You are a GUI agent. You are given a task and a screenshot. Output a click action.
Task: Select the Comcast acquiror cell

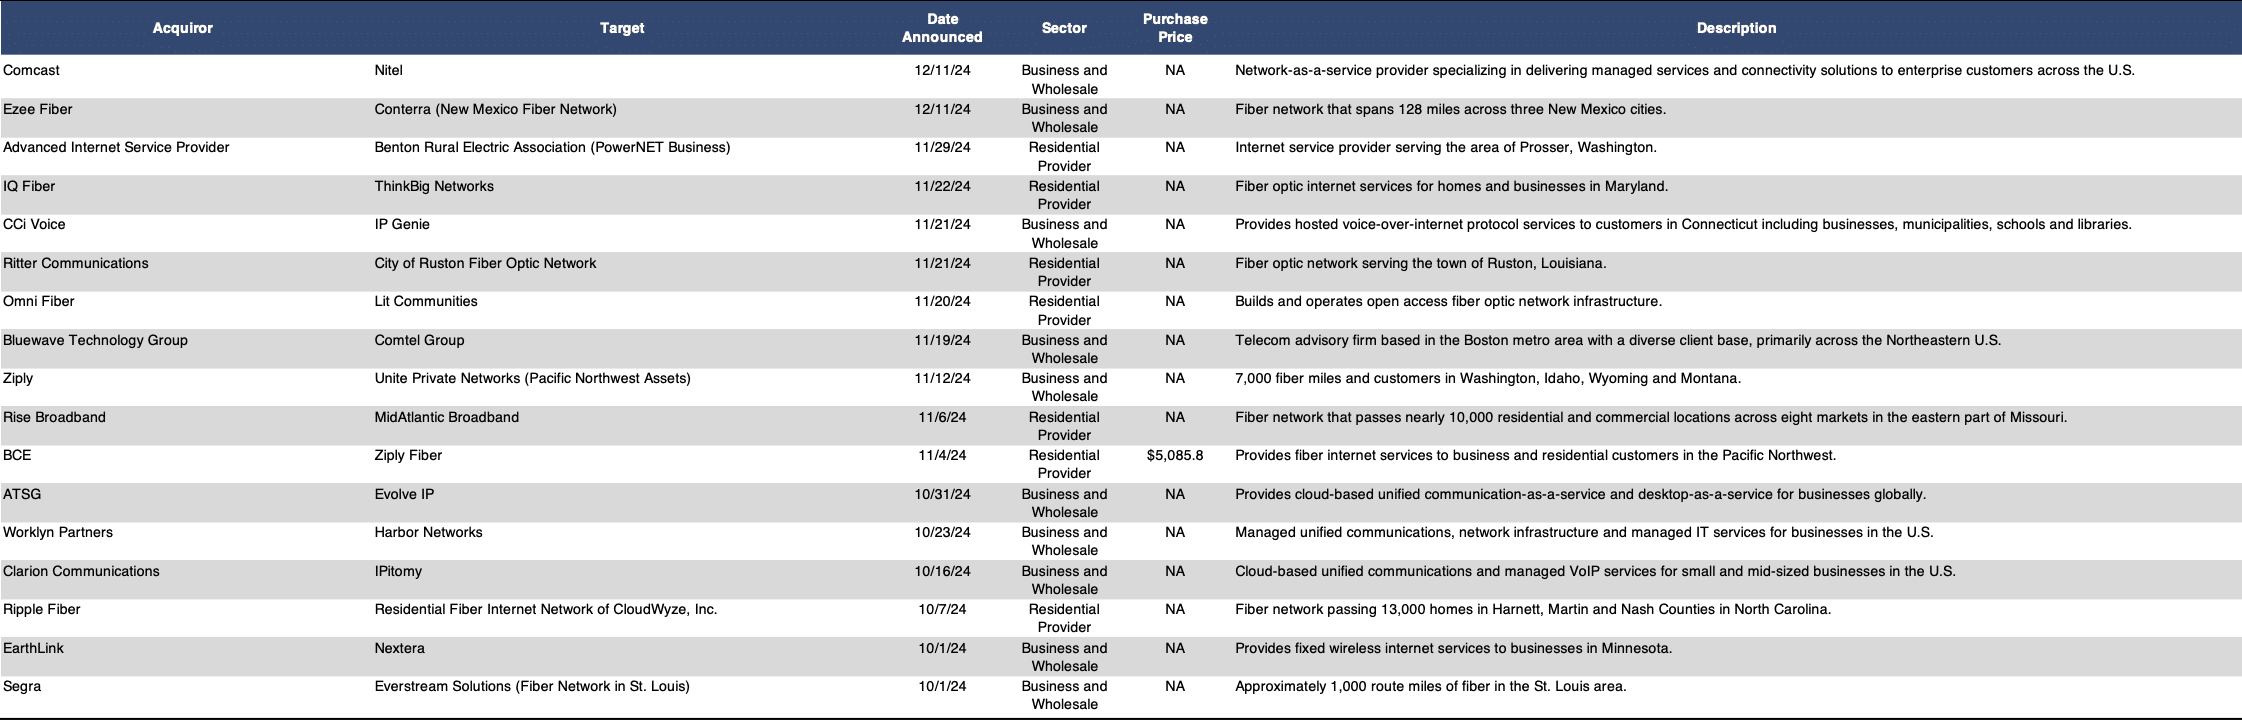(31, 70)
